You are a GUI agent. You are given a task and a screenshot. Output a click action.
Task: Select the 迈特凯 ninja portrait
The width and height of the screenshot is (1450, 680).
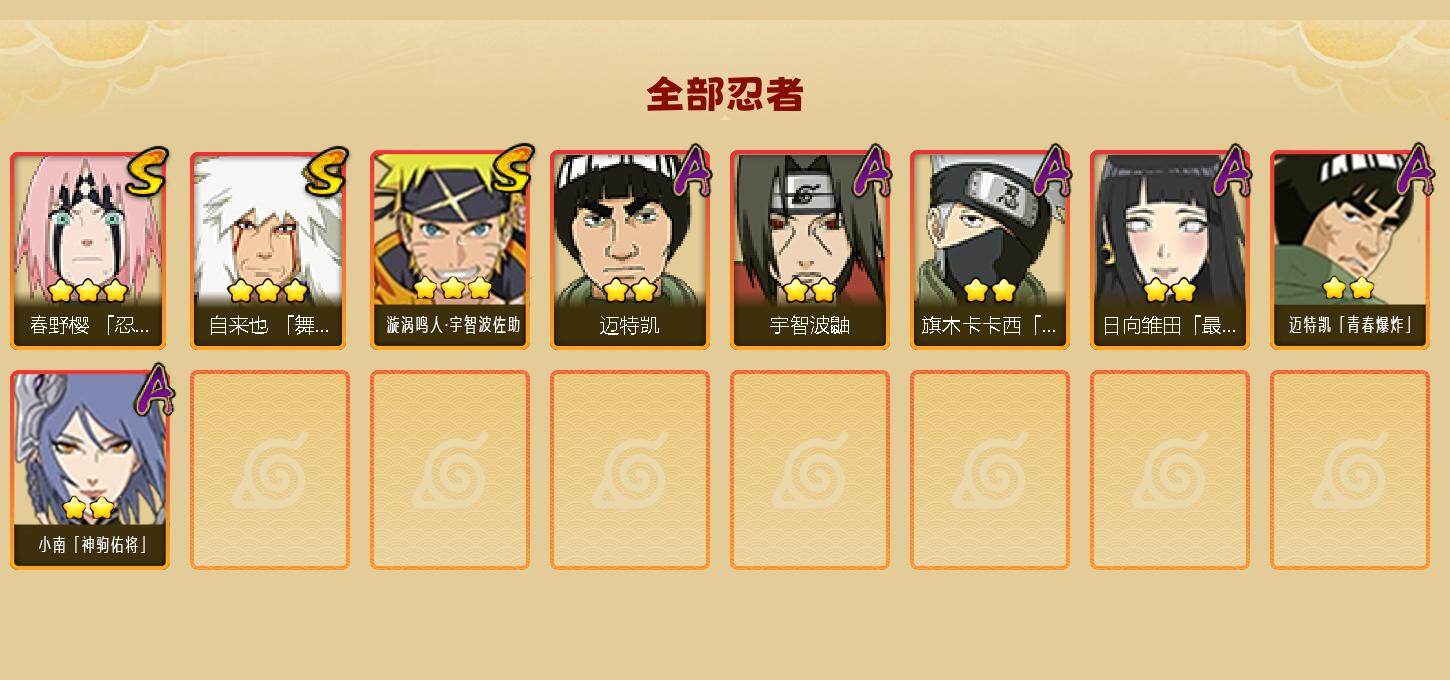[x=630, y=250]
